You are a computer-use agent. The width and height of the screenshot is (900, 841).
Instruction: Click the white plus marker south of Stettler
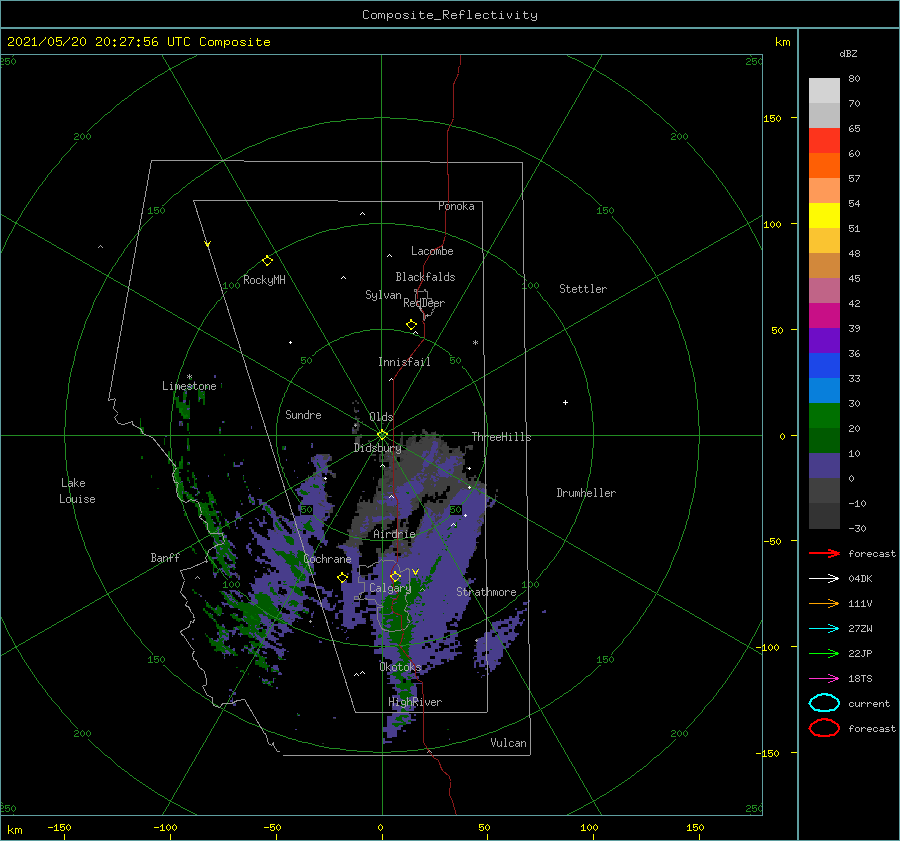565,402
